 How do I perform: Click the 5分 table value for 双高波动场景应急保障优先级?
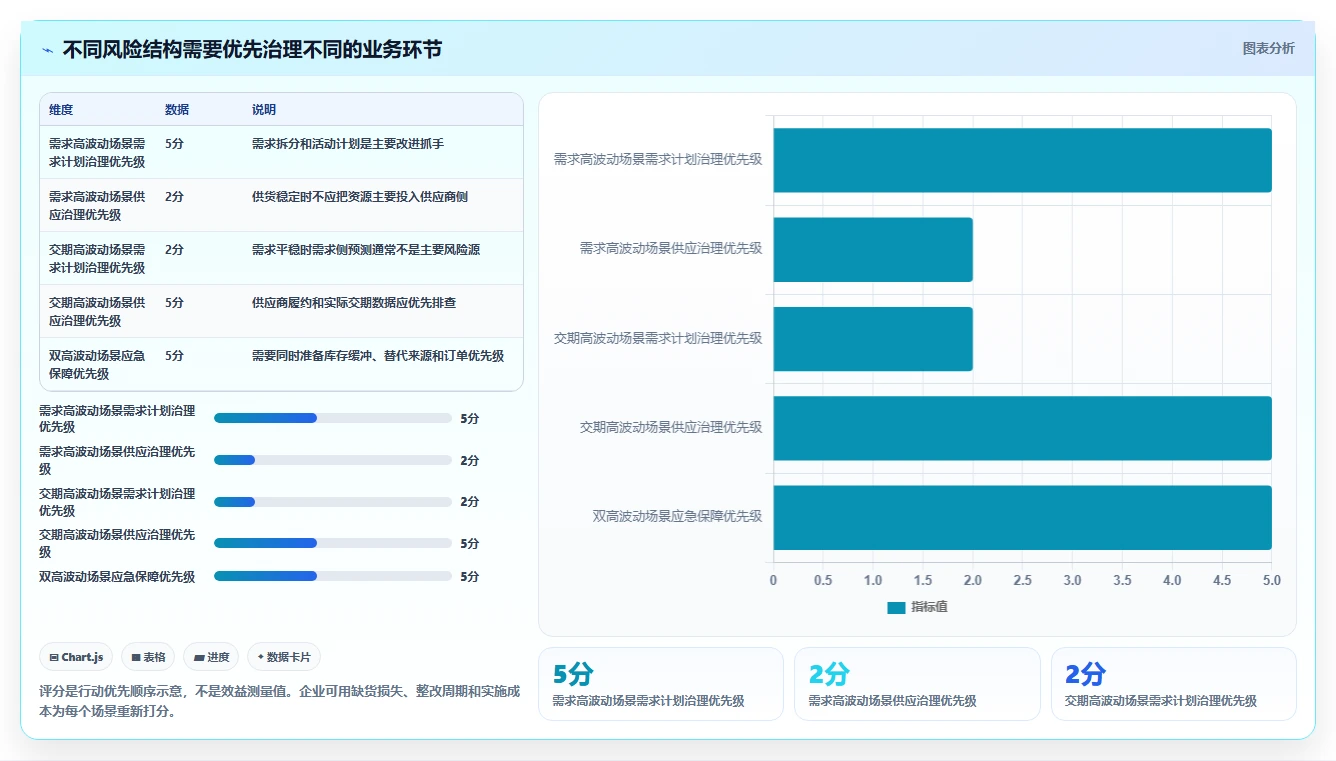pyautogui.click(x=174, y=356)
